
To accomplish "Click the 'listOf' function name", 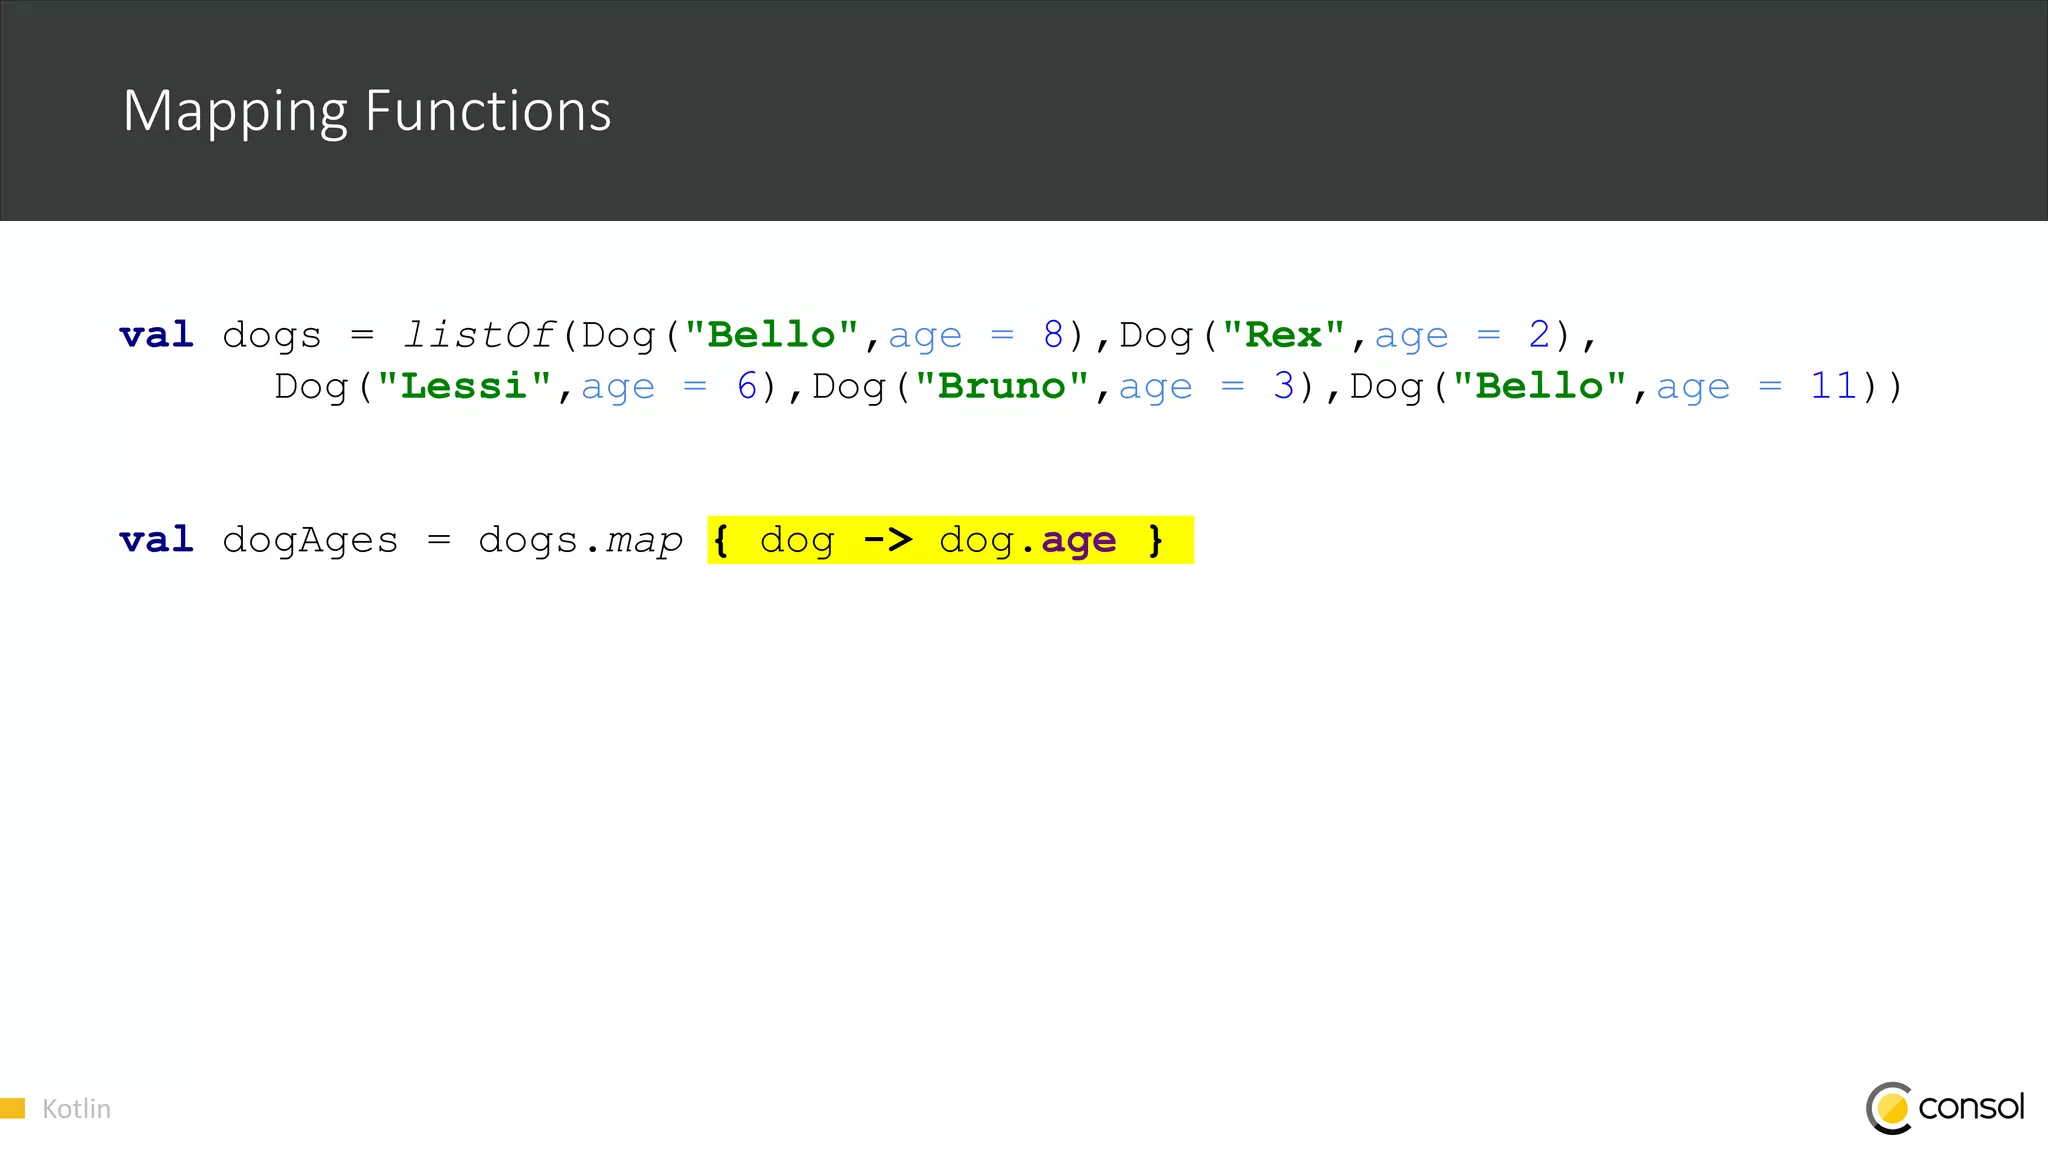I will 478,335.
